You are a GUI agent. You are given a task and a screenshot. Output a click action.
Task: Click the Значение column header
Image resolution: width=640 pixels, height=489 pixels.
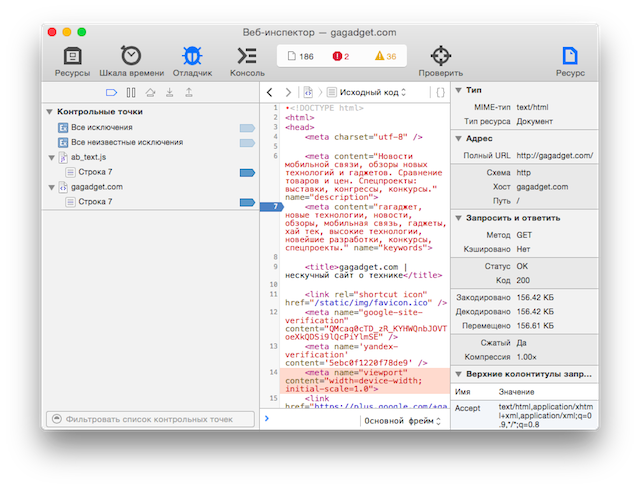(x=516, y=392)
